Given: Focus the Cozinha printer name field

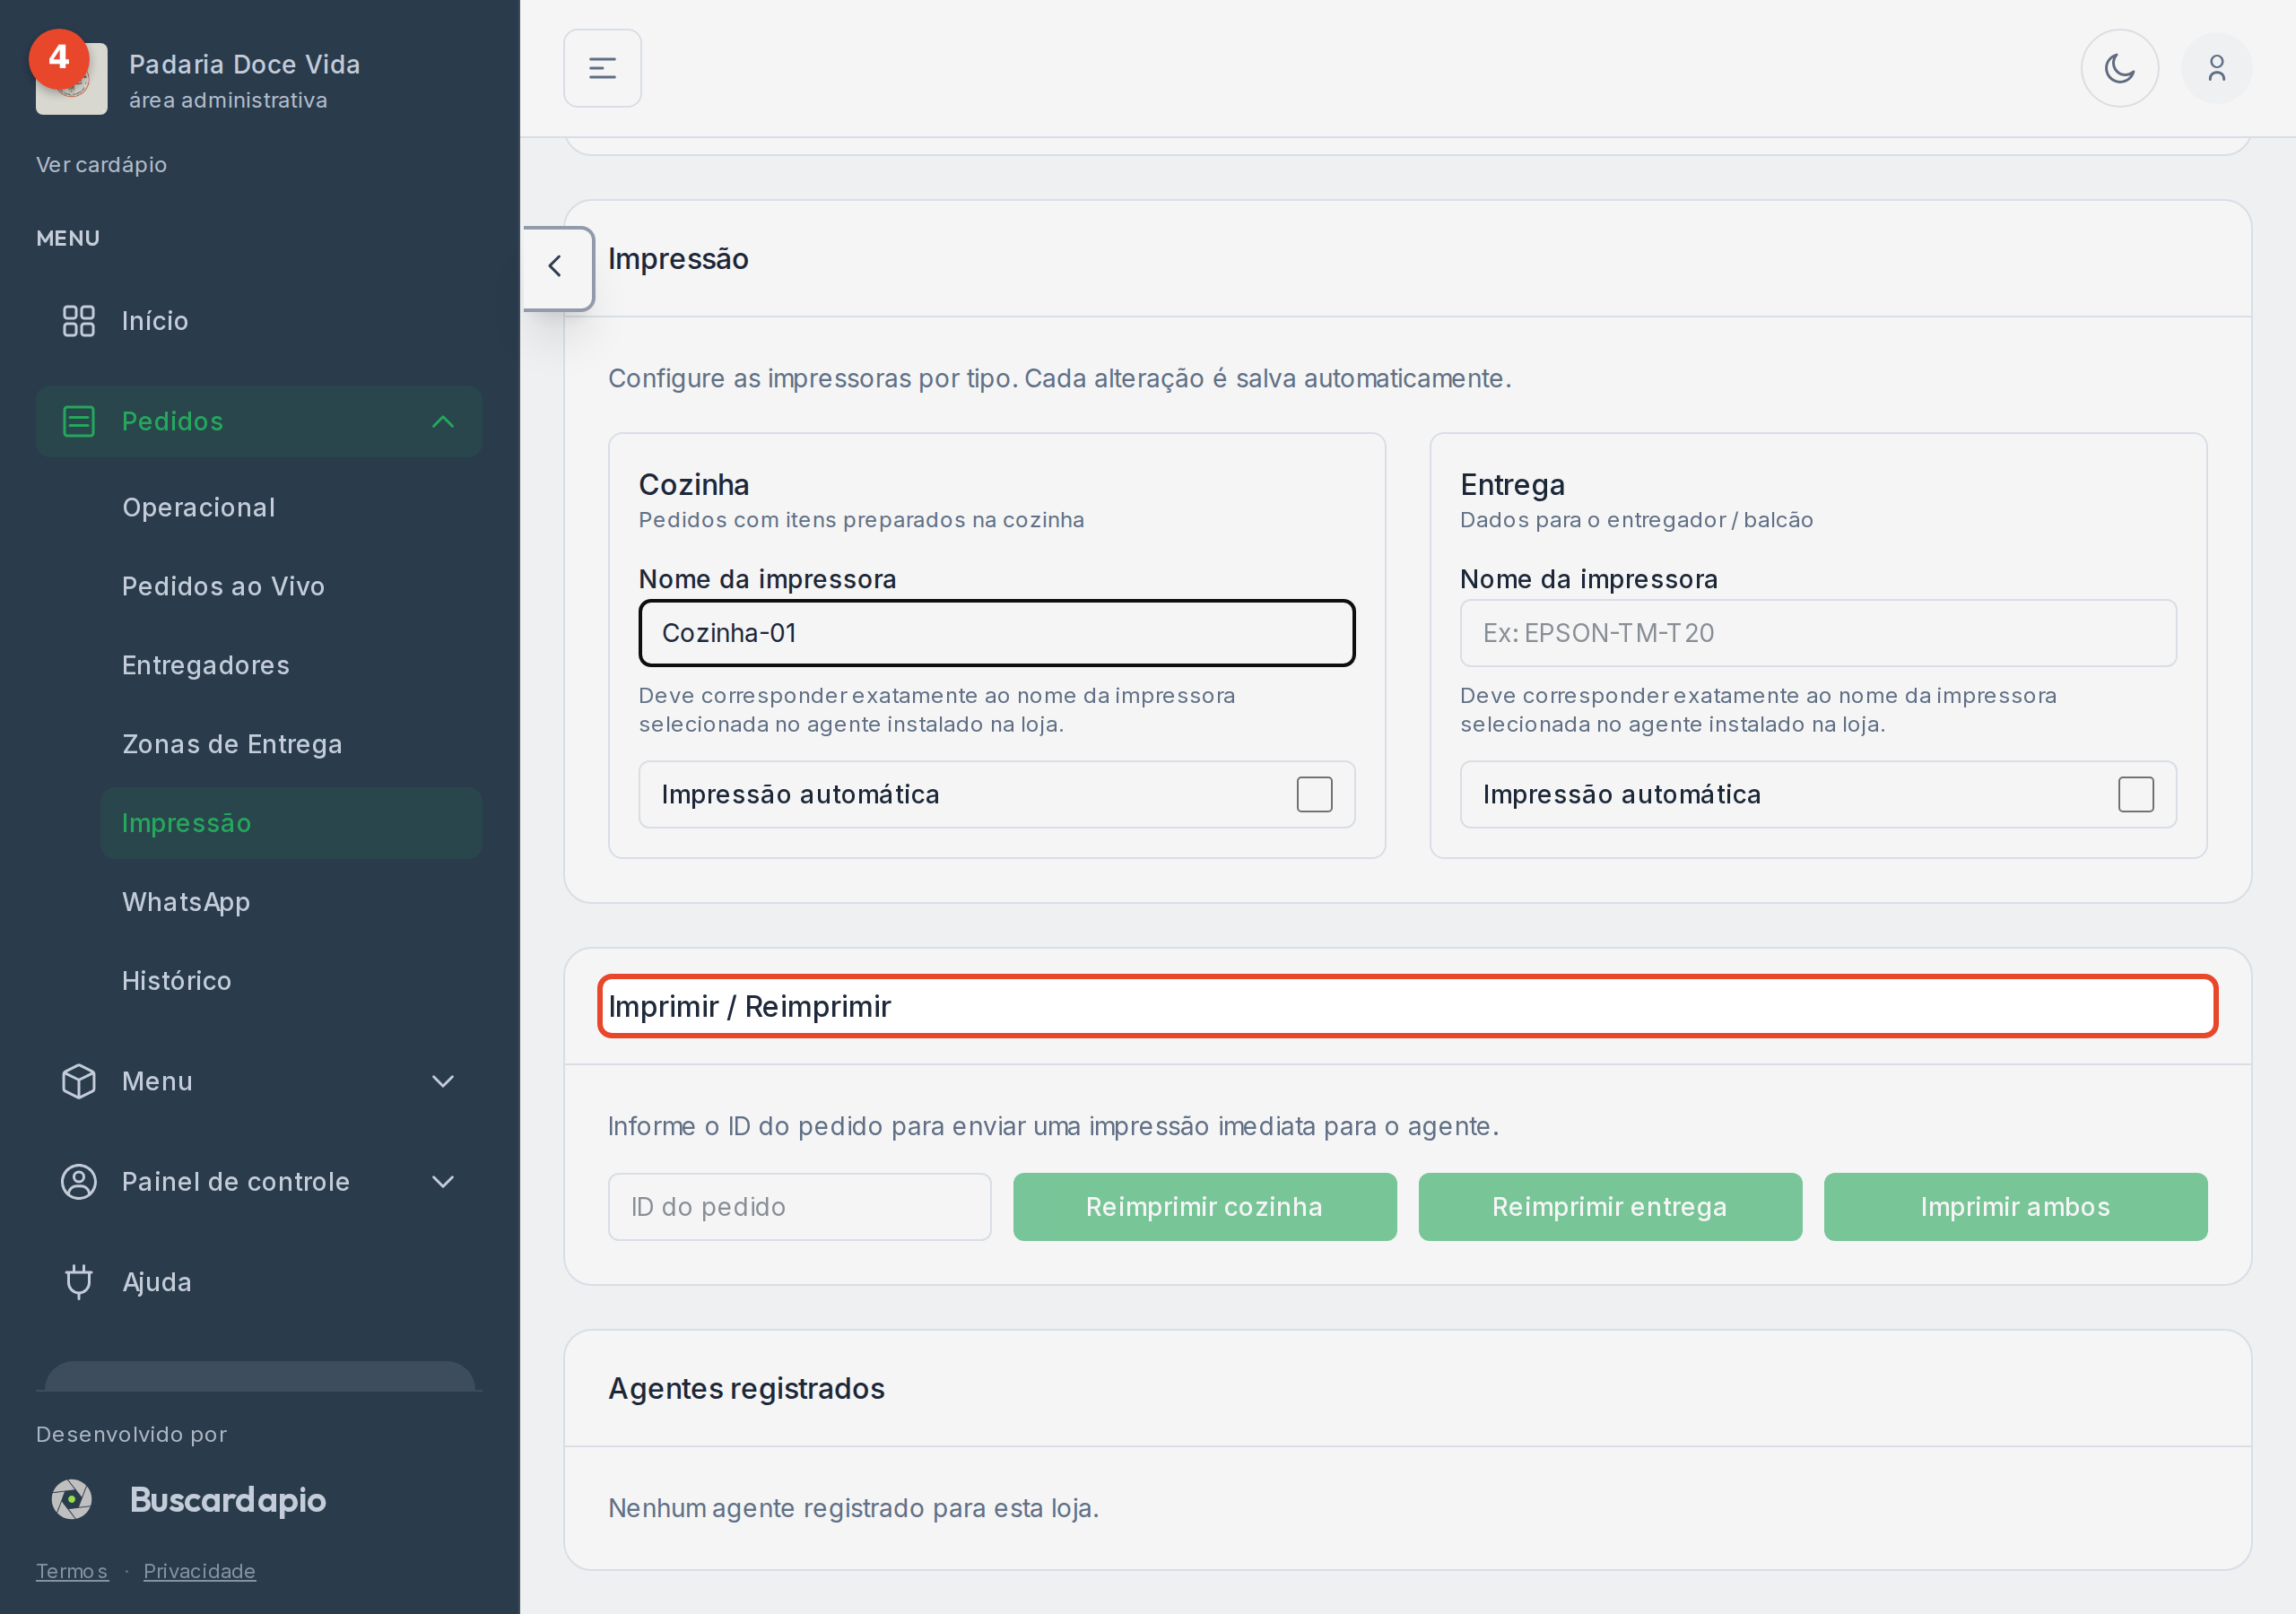Looking at the screenshot, I should [996, 633].
